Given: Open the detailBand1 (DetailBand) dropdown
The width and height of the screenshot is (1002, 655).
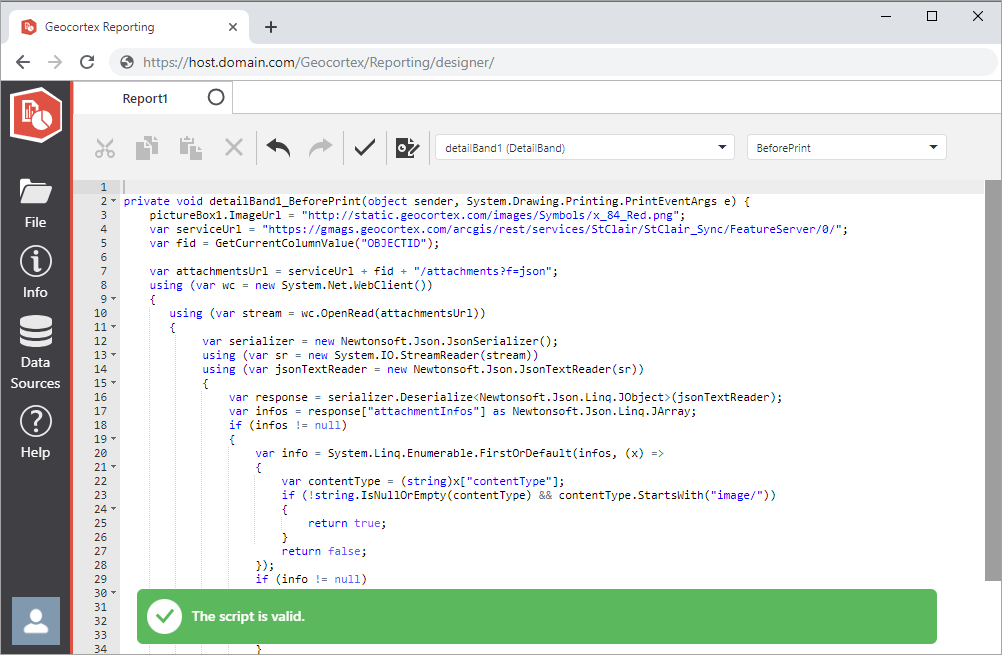Looking at the screenshot, I should point(584,146).
